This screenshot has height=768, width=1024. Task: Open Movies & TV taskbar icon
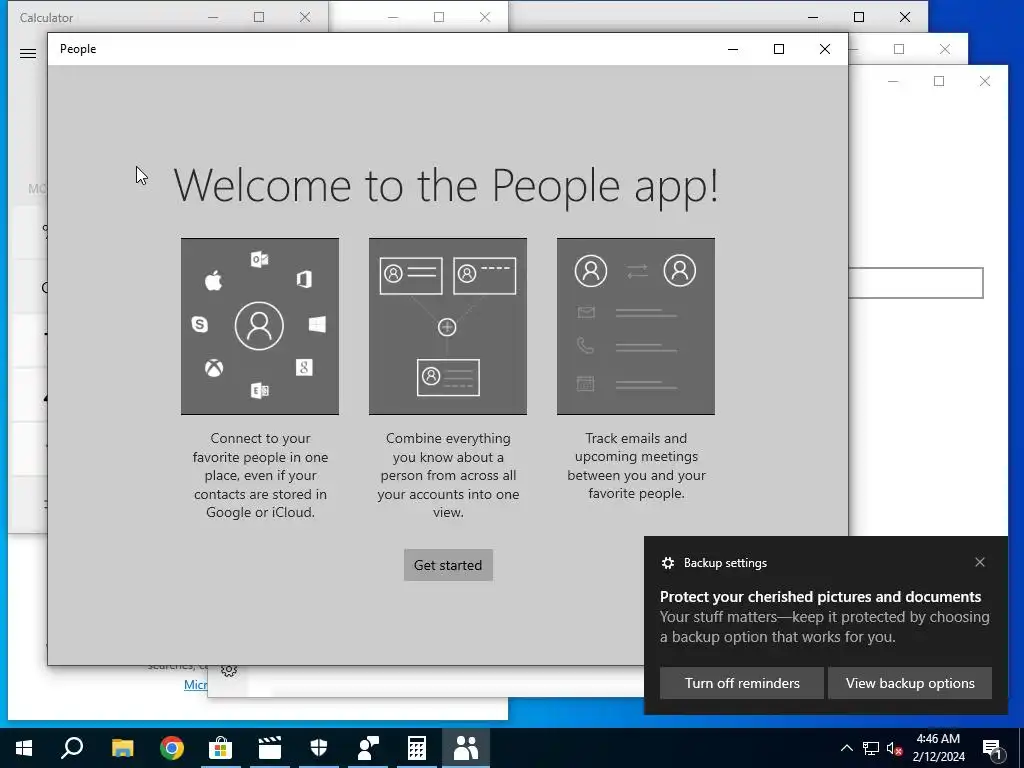pos(270,748)
